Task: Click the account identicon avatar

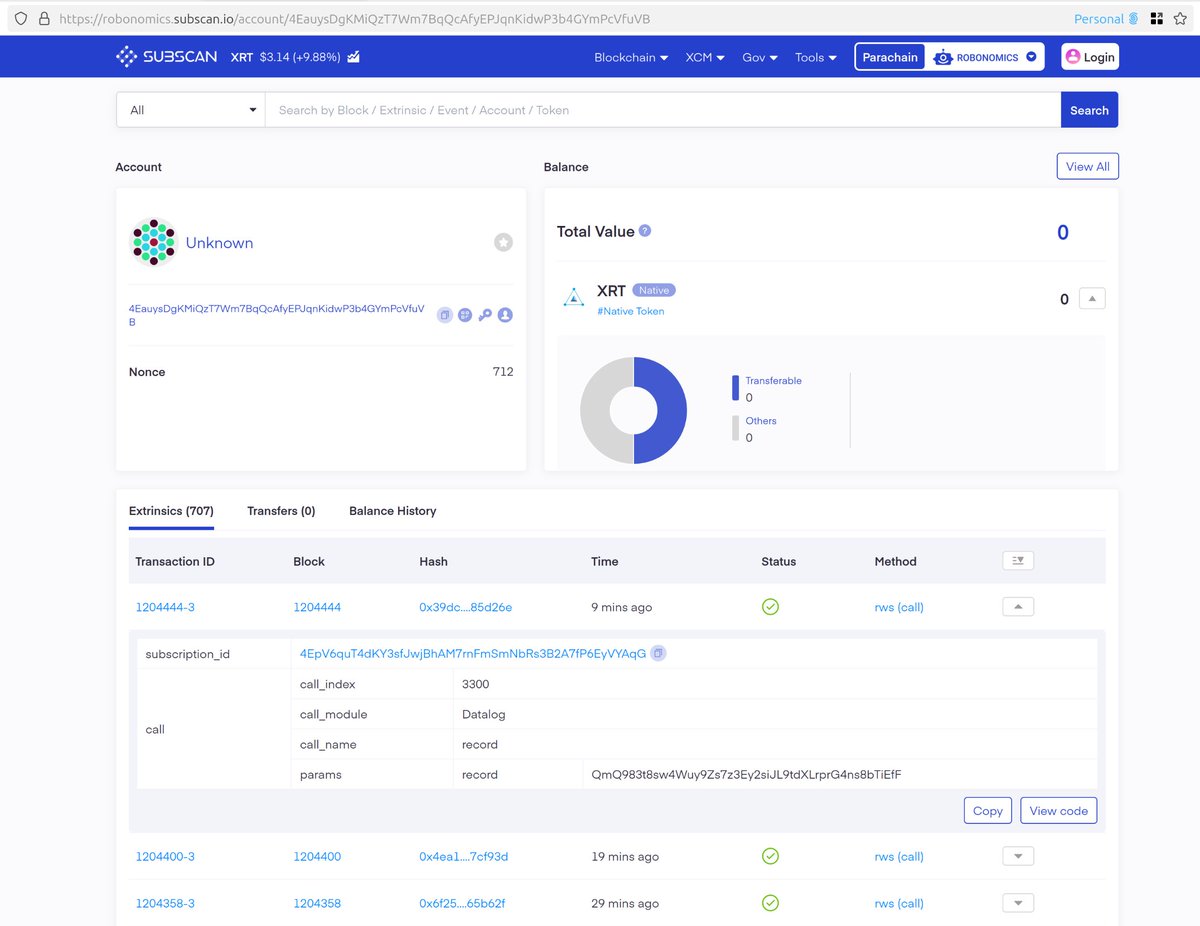Action: click(153, 242)
